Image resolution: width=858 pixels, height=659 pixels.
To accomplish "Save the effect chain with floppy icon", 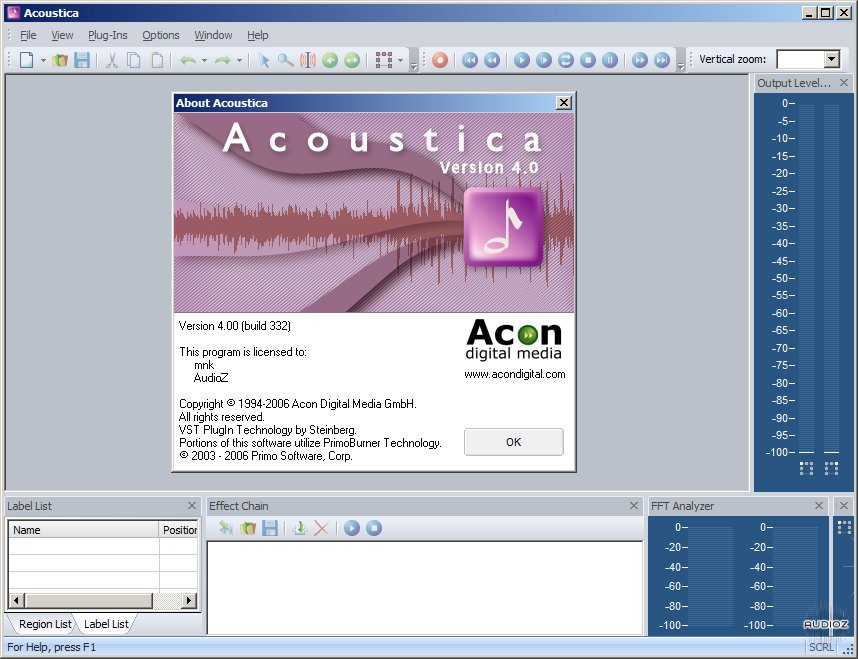I will 270,528.
